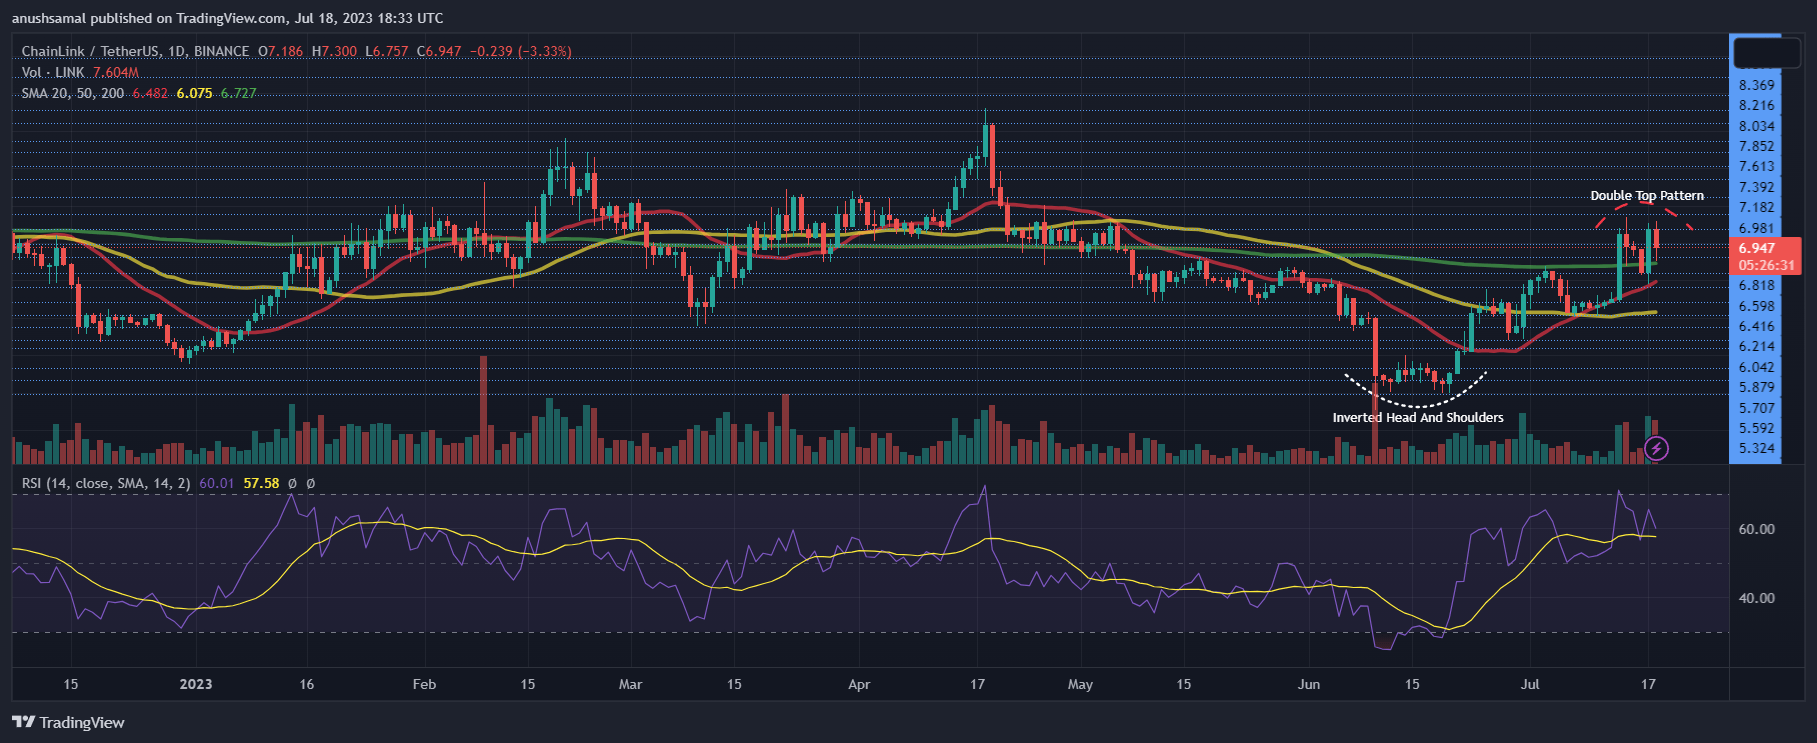The width and height of the screenshot is (1817, 743).
Task: Click the yellow RSI average value 57.58
Action: [261, 483]
